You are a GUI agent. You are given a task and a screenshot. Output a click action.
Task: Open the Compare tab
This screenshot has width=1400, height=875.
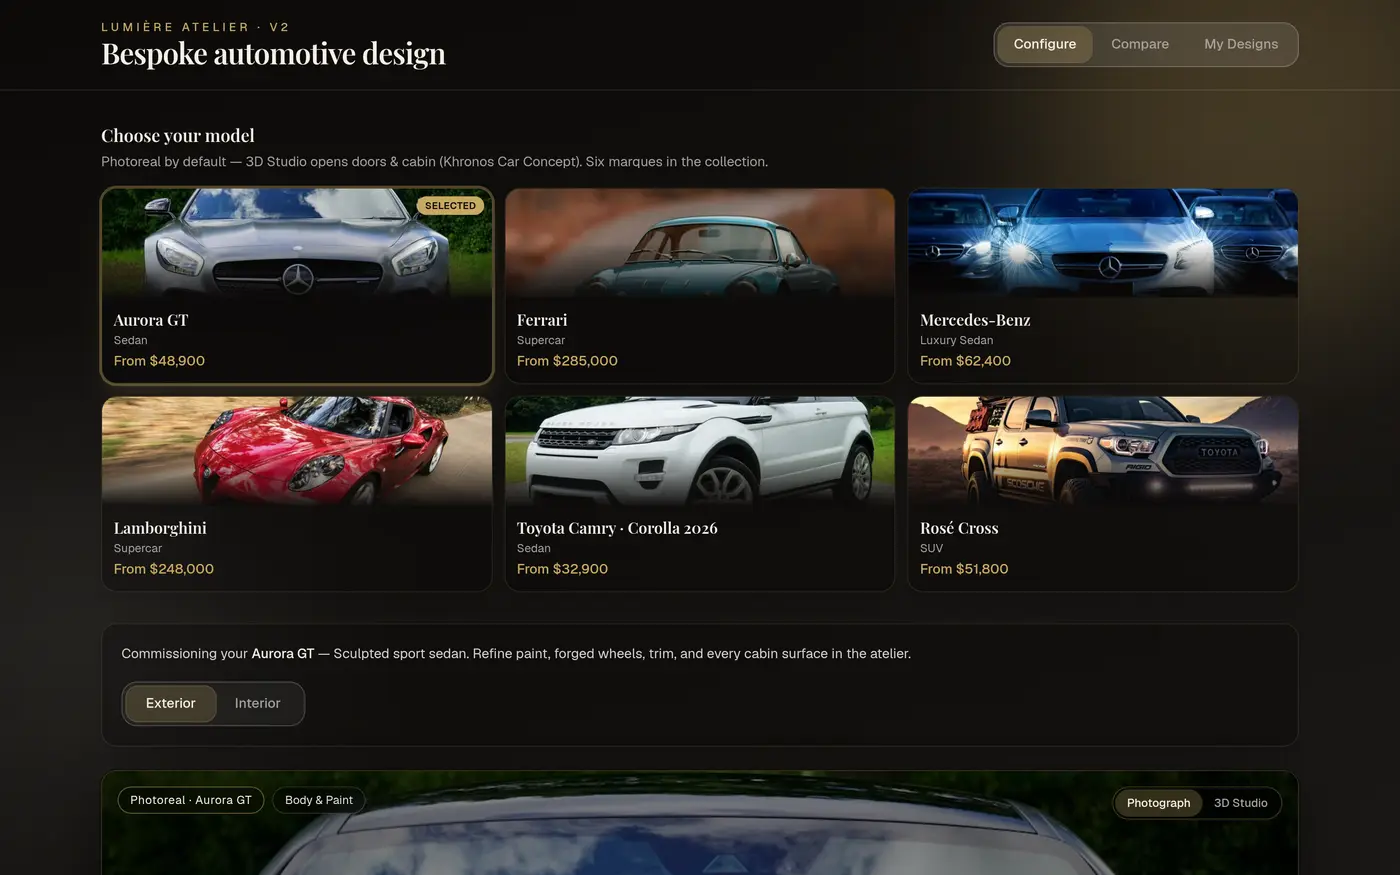click(x=1140, y=44)
